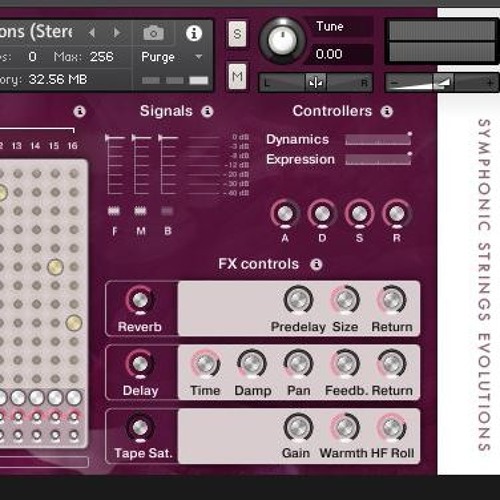Toggle the B signal on/off button
Image resolution: width=500 pixels, height=500 pixels.
pyautogui.click(x=167, y=211)
